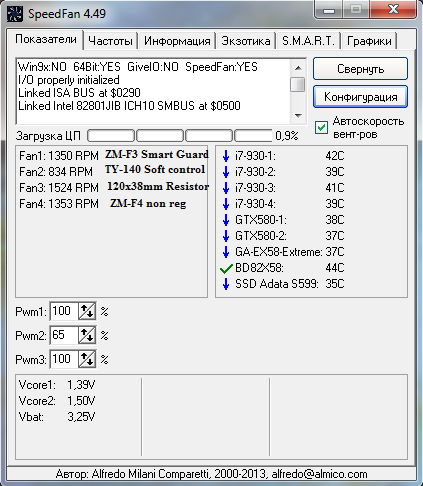Click the down arrow icon beside GTX580-1

coord(226,220)
